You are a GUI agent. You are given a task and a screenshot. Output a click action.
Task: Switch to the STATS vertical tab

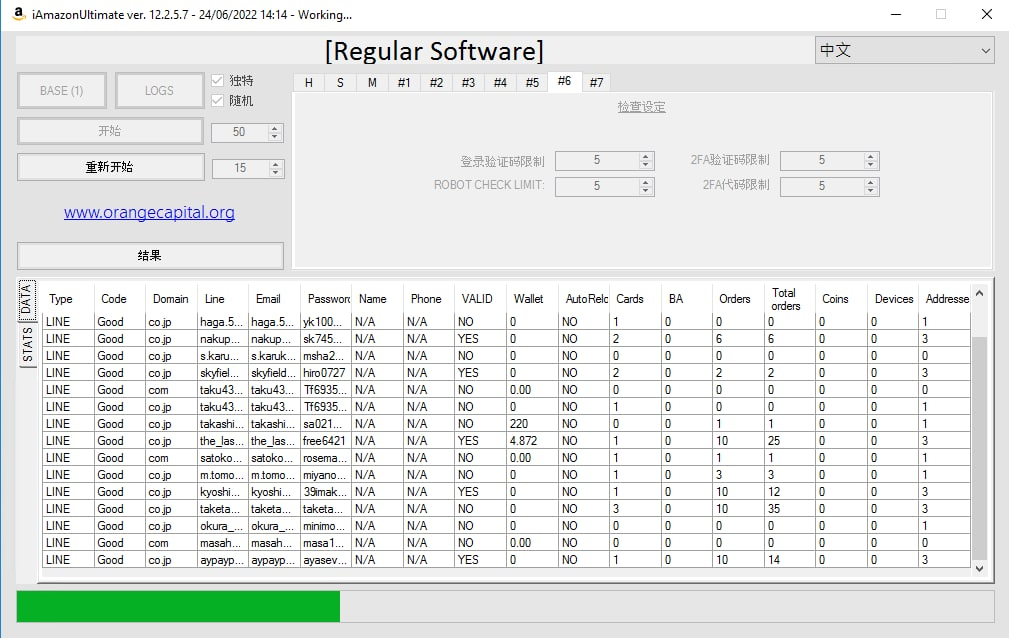click(27, 344)
